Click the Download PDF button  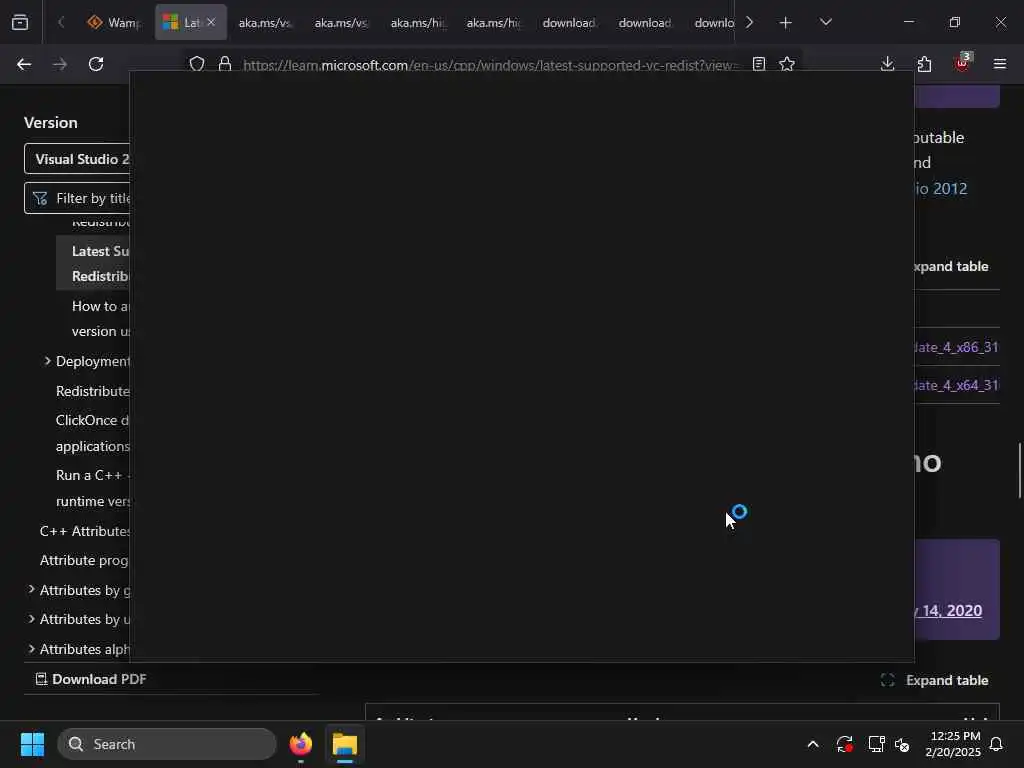click(x=91, y=679)
